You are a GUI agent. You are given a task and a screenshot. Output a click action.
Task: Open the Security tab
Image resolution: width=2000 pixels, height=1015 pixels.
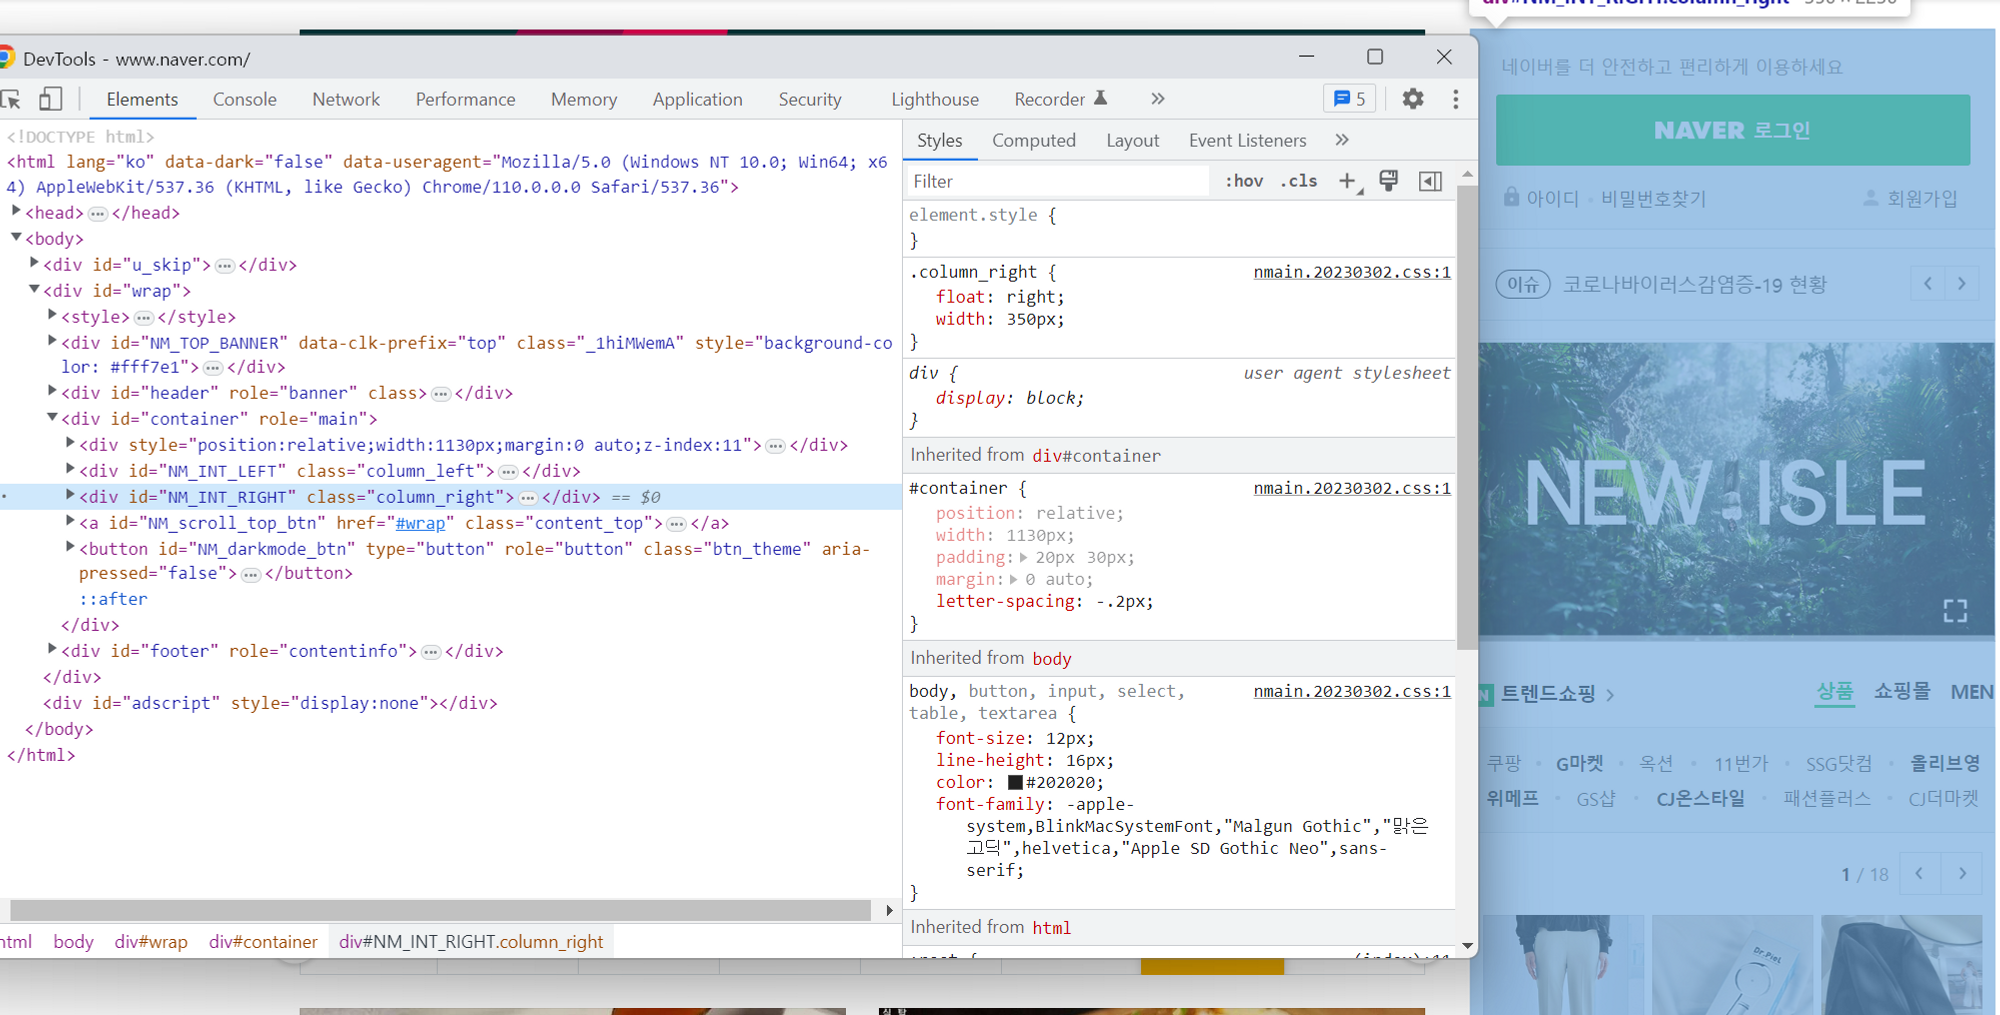pyautogui.click(x=810, y=99)
